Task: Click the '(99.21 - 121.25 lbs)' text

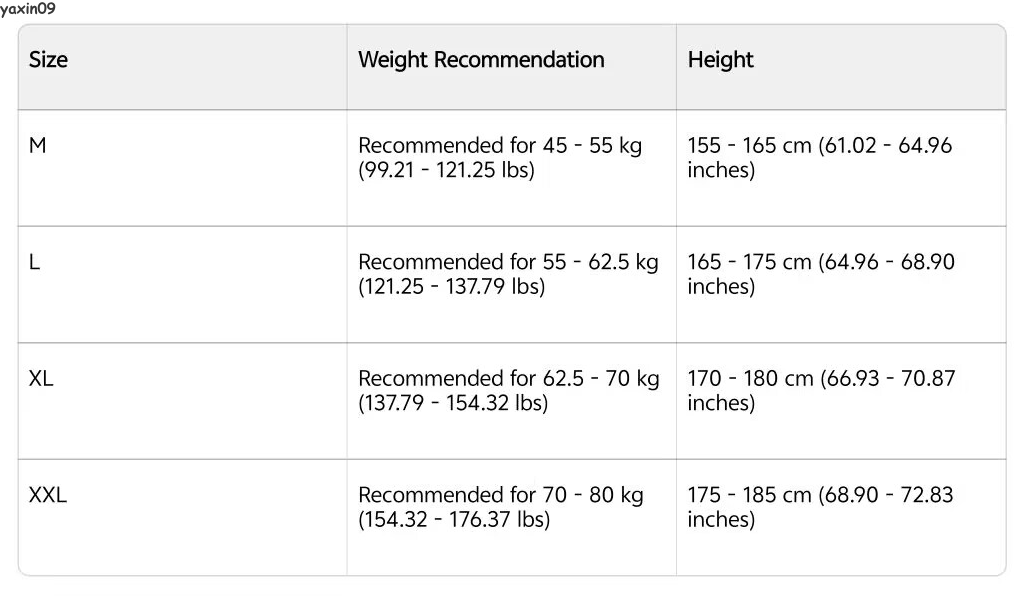Action: pyautogui.click(x=446, y=170)
